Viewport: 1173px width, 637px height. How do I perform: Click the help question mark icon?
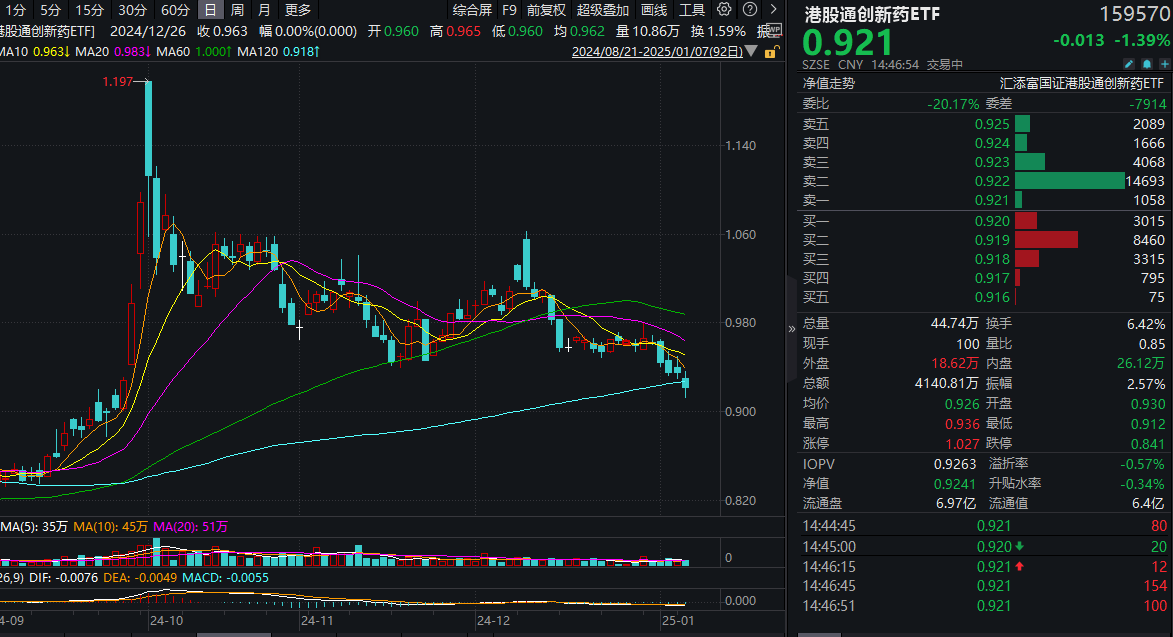(748, 10)
